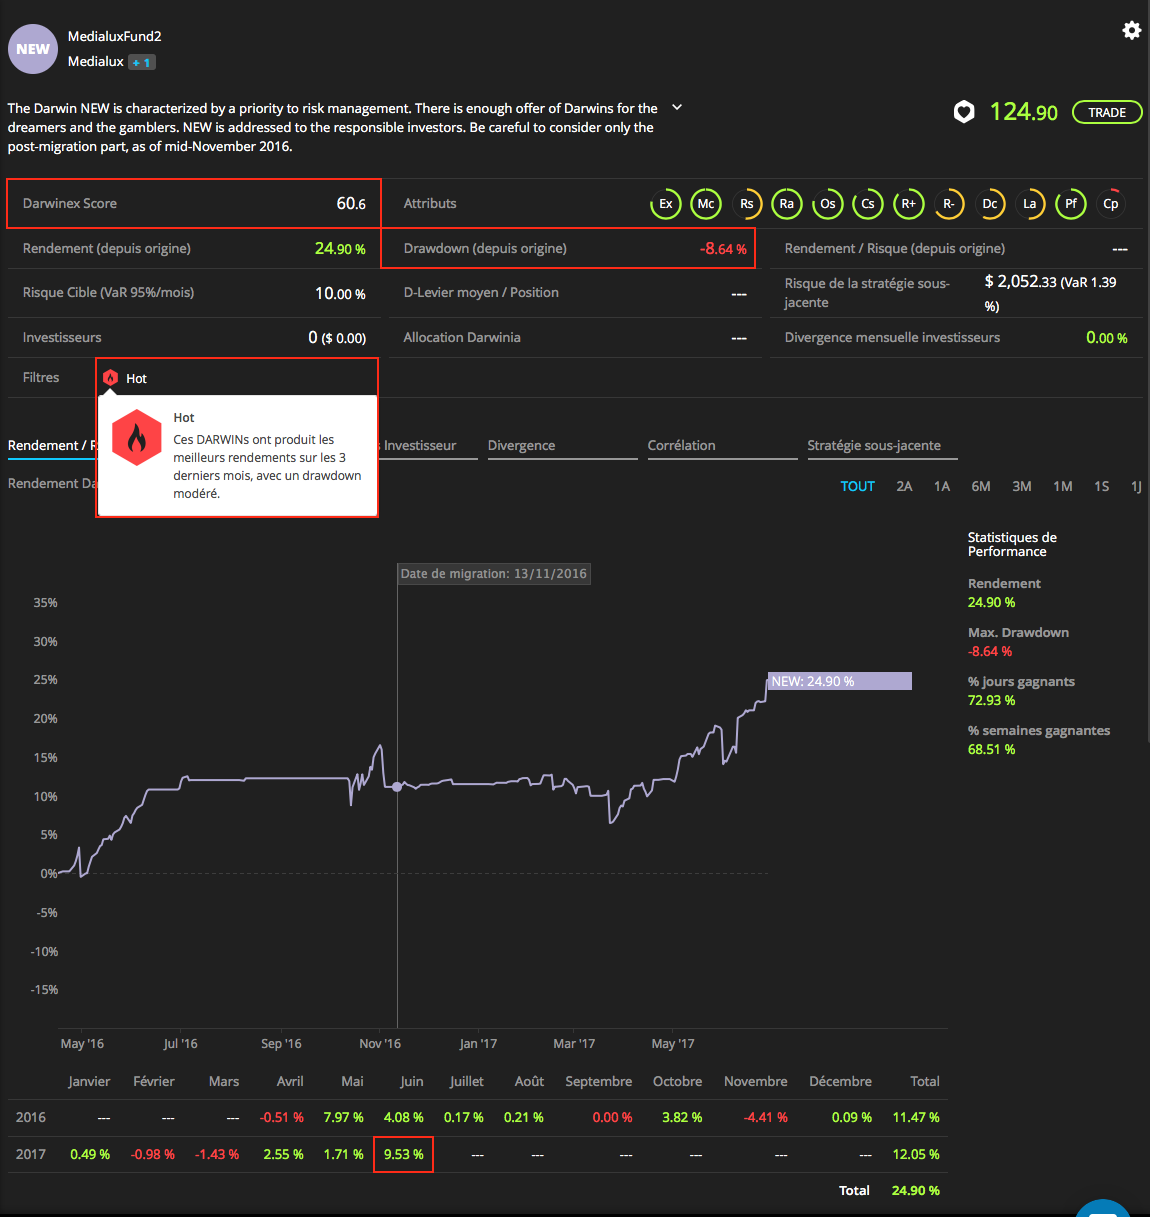Select the 3M time range

[x=1022, y=486]
